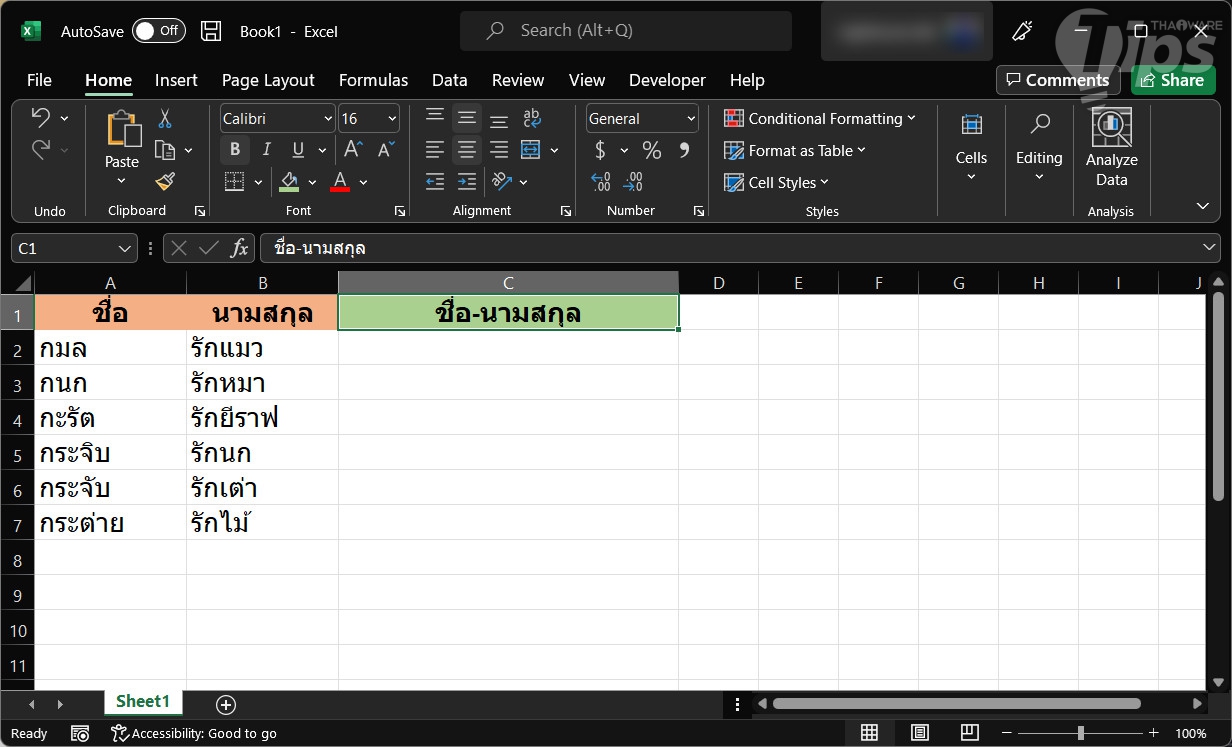Click Analyze Data button
Screen dimensions: 1232x747
click(x=1111, y=148)
